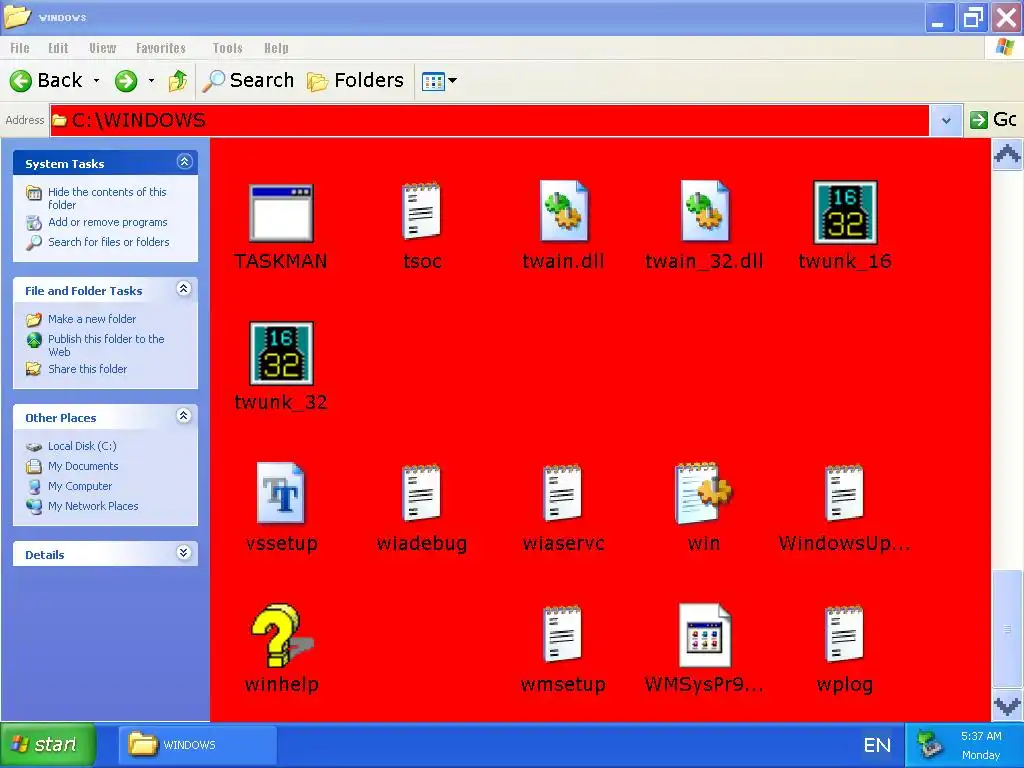
Task: Go to My Network Places
Action: (x=93, y=506)
